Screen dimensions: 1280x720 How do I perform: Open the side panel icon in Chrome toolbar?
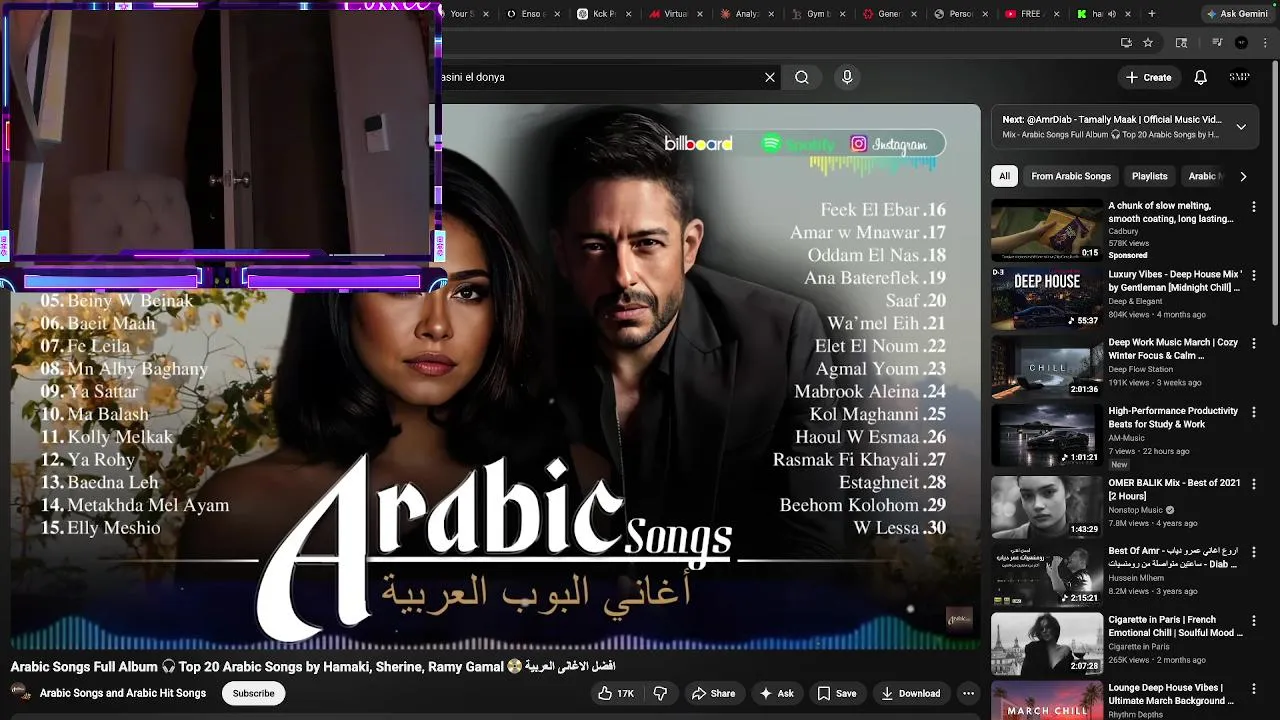[x=1181, y=43]
